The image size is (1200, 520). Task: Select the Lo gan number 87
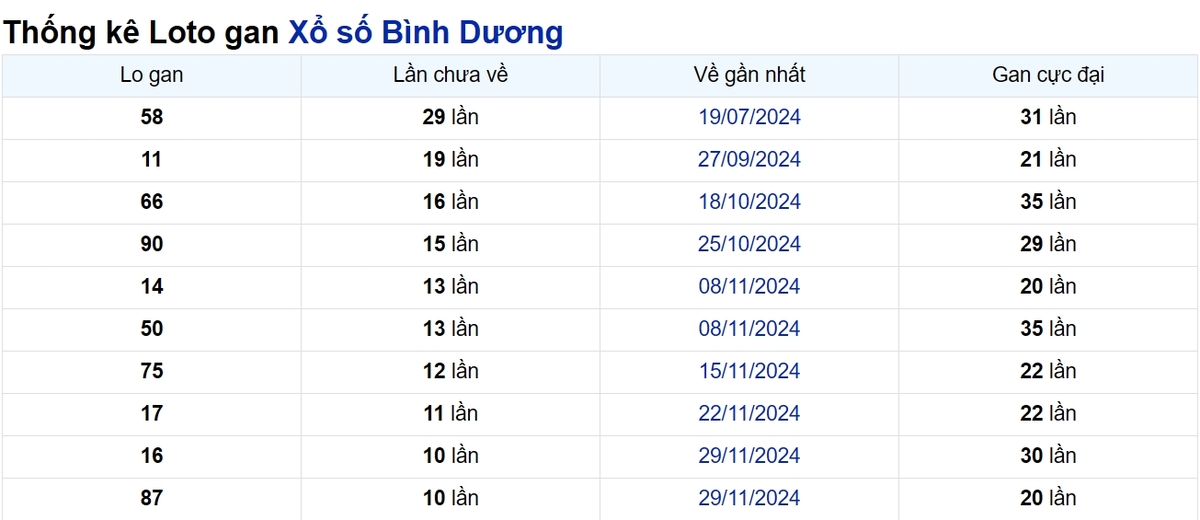tap(151, 498)
